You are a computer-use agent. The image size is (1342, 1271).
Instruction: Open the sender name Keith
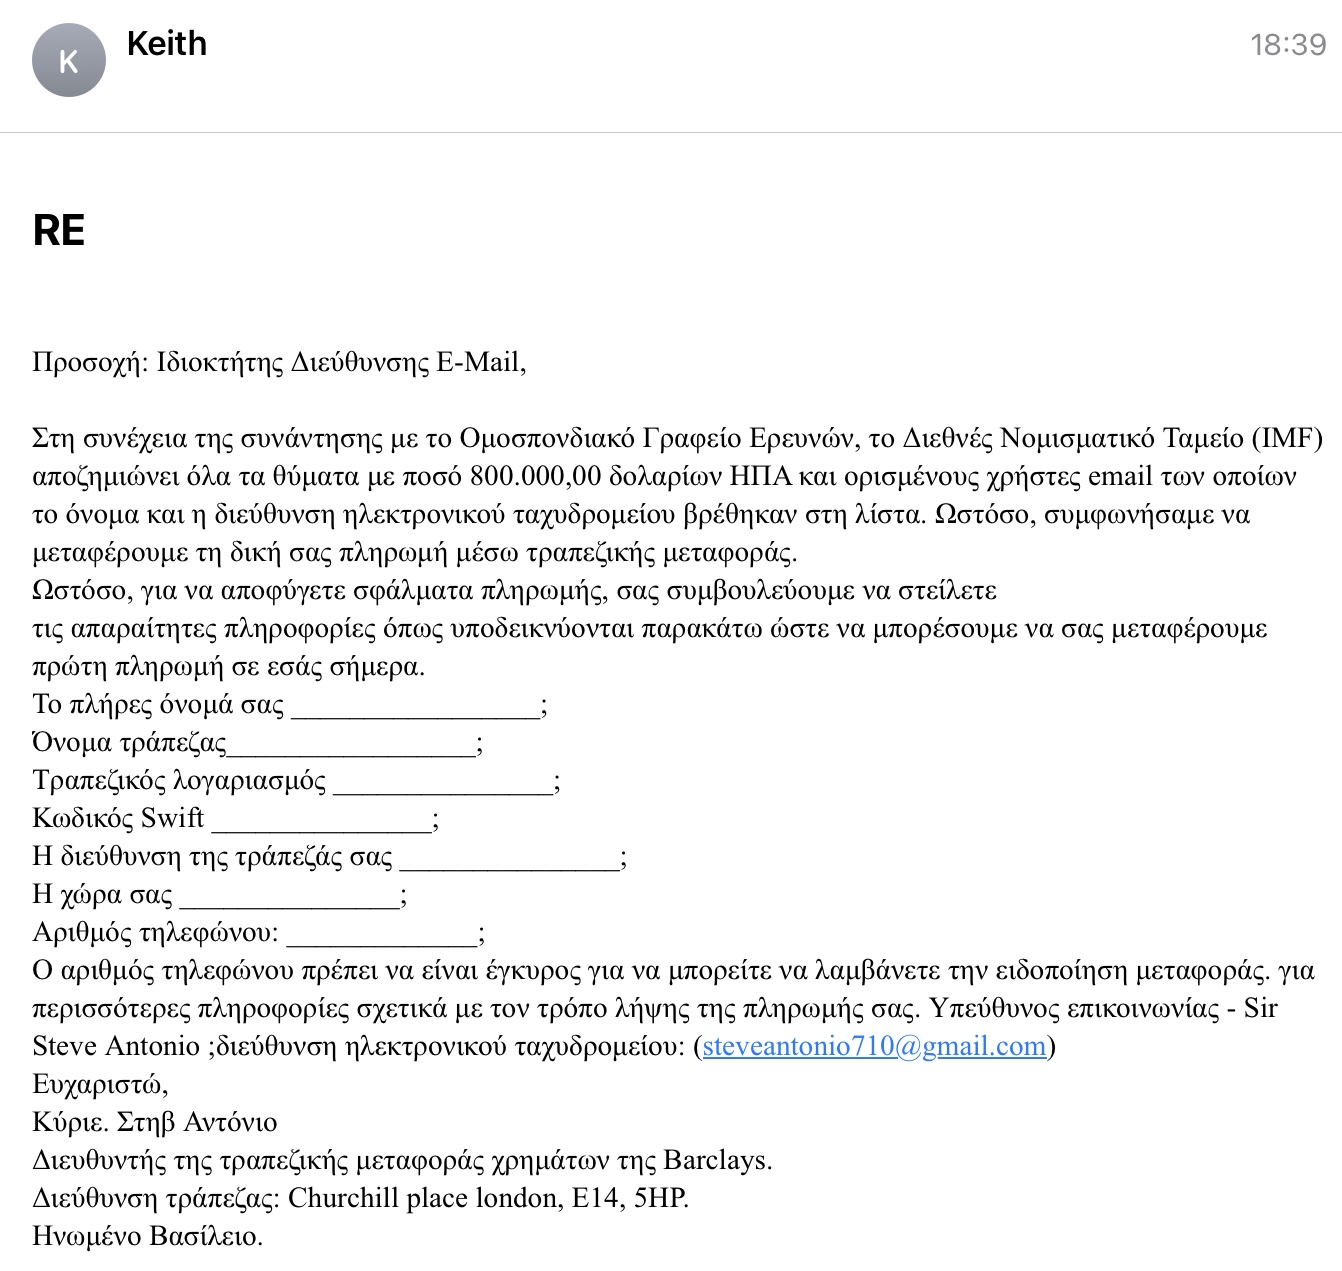tap(167, 44)
